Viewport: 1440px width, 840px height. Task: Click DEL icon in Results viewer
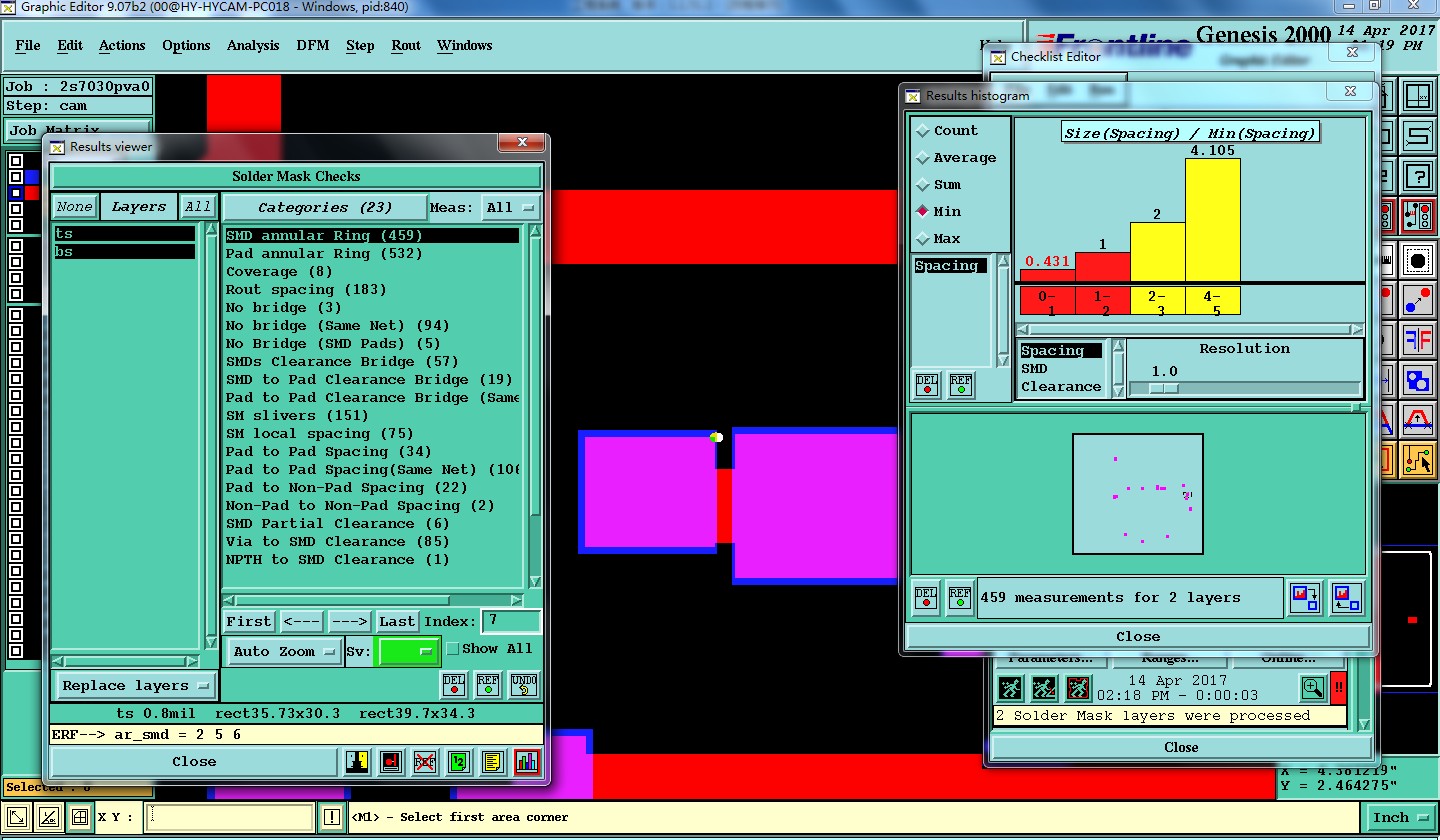point(454,685)
